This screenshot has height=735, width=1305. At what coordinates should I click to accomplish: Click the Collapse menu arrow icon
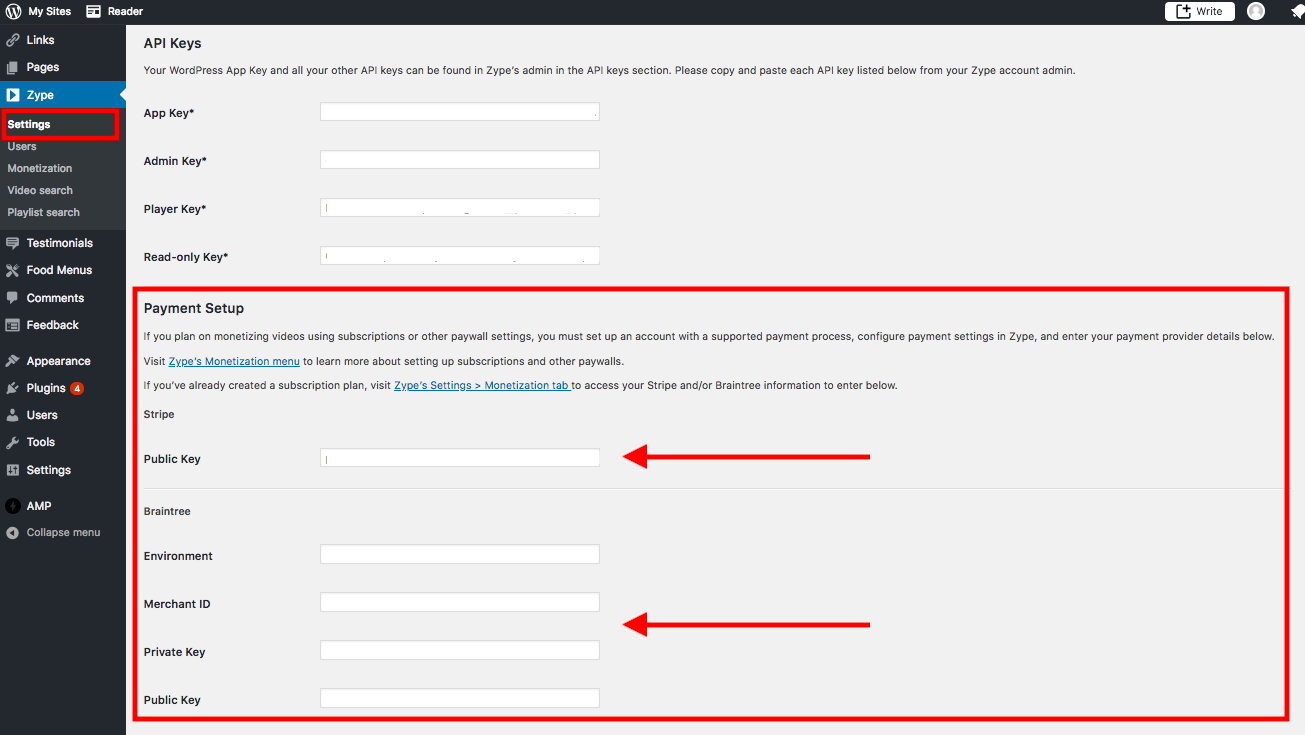[x=12, y=533]
